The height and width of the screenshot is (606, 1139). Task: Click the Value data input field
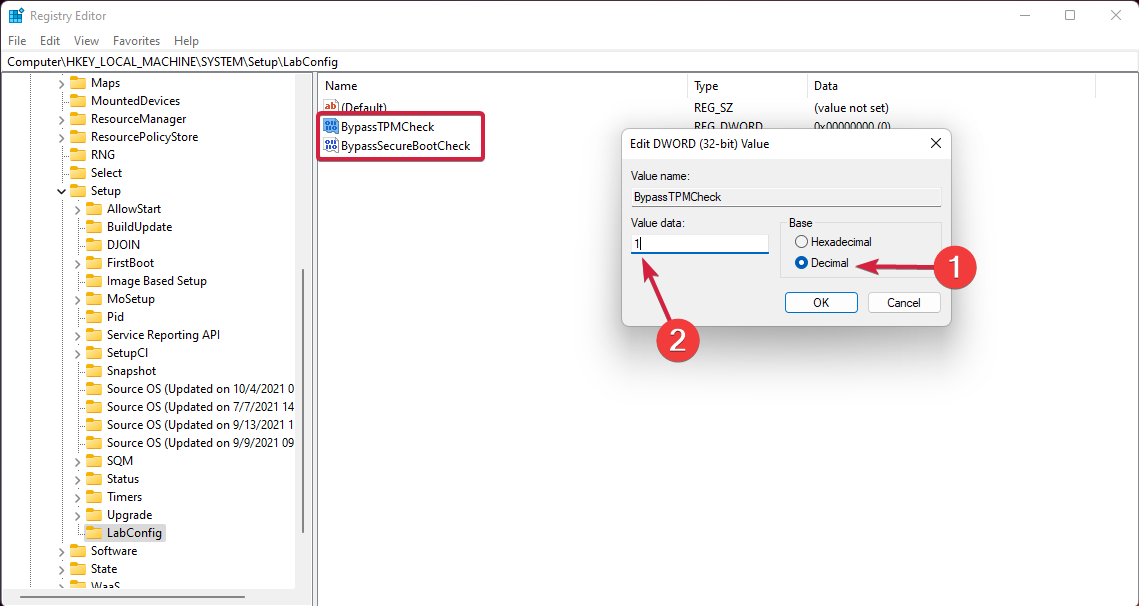tap(700, 243)
